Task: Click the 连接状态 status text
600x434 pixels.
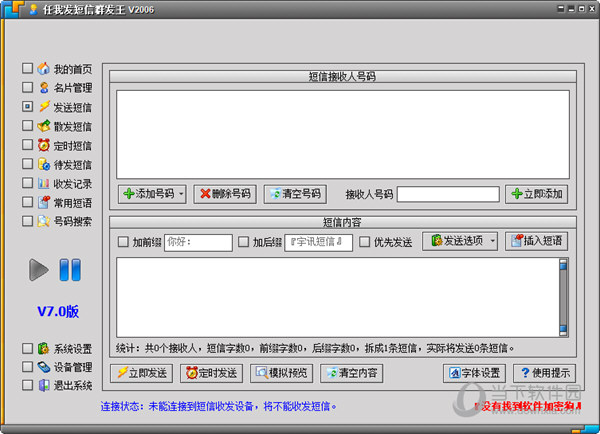Action: tap(218, 406)
